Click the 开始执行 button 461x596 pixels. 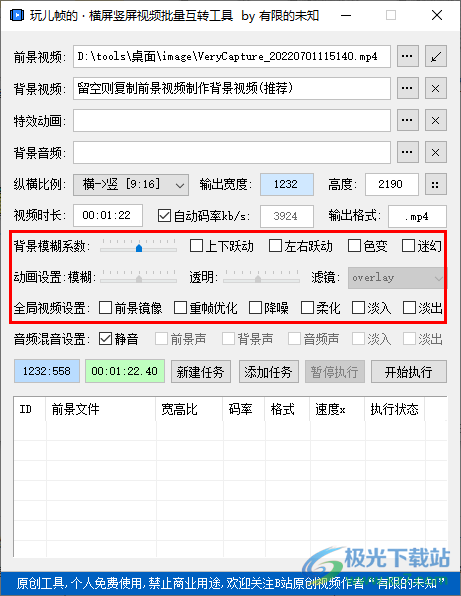pos(409,371)
